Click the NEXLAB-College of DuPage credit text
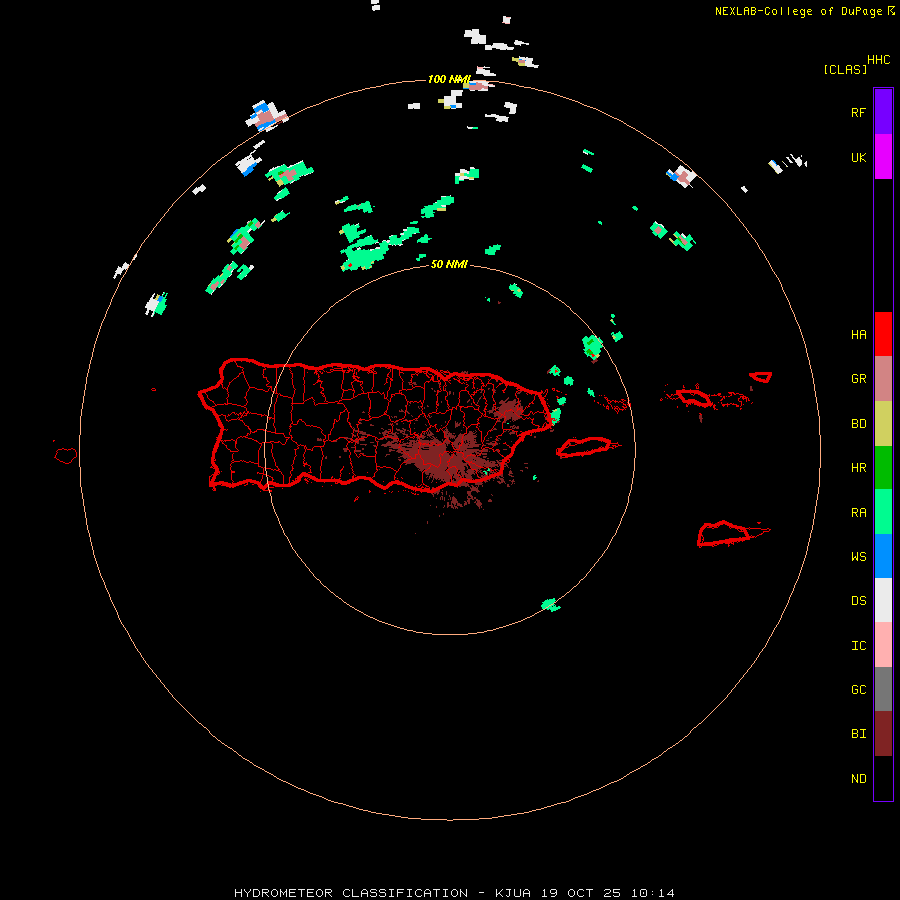Screen dimensions: 900x900 (798, 11)
